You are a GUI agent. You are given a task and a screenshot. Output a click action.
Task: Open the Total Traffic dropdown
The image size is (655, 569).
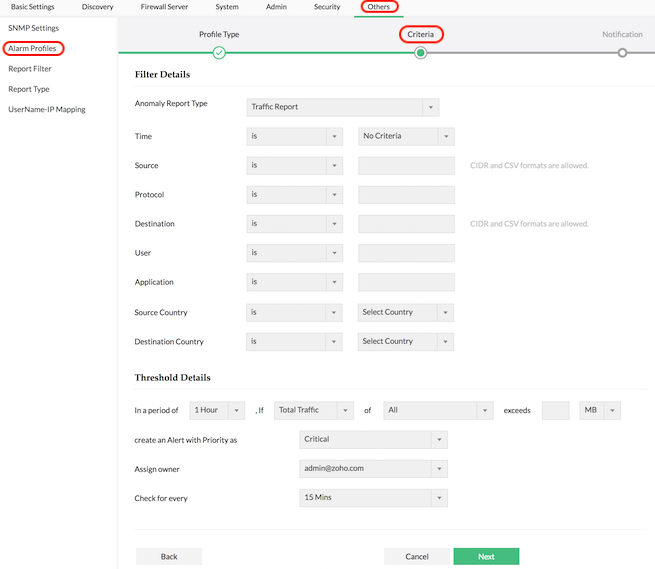pos(314,410)
